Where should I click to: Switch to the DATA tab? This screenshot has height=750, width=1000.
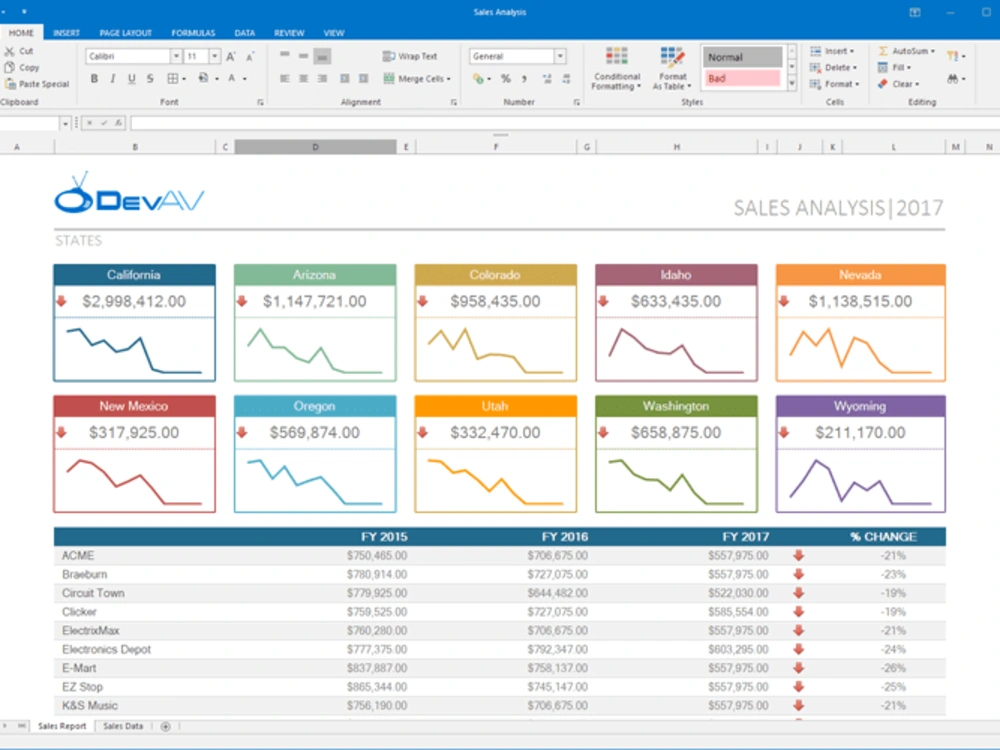[245, 33]
